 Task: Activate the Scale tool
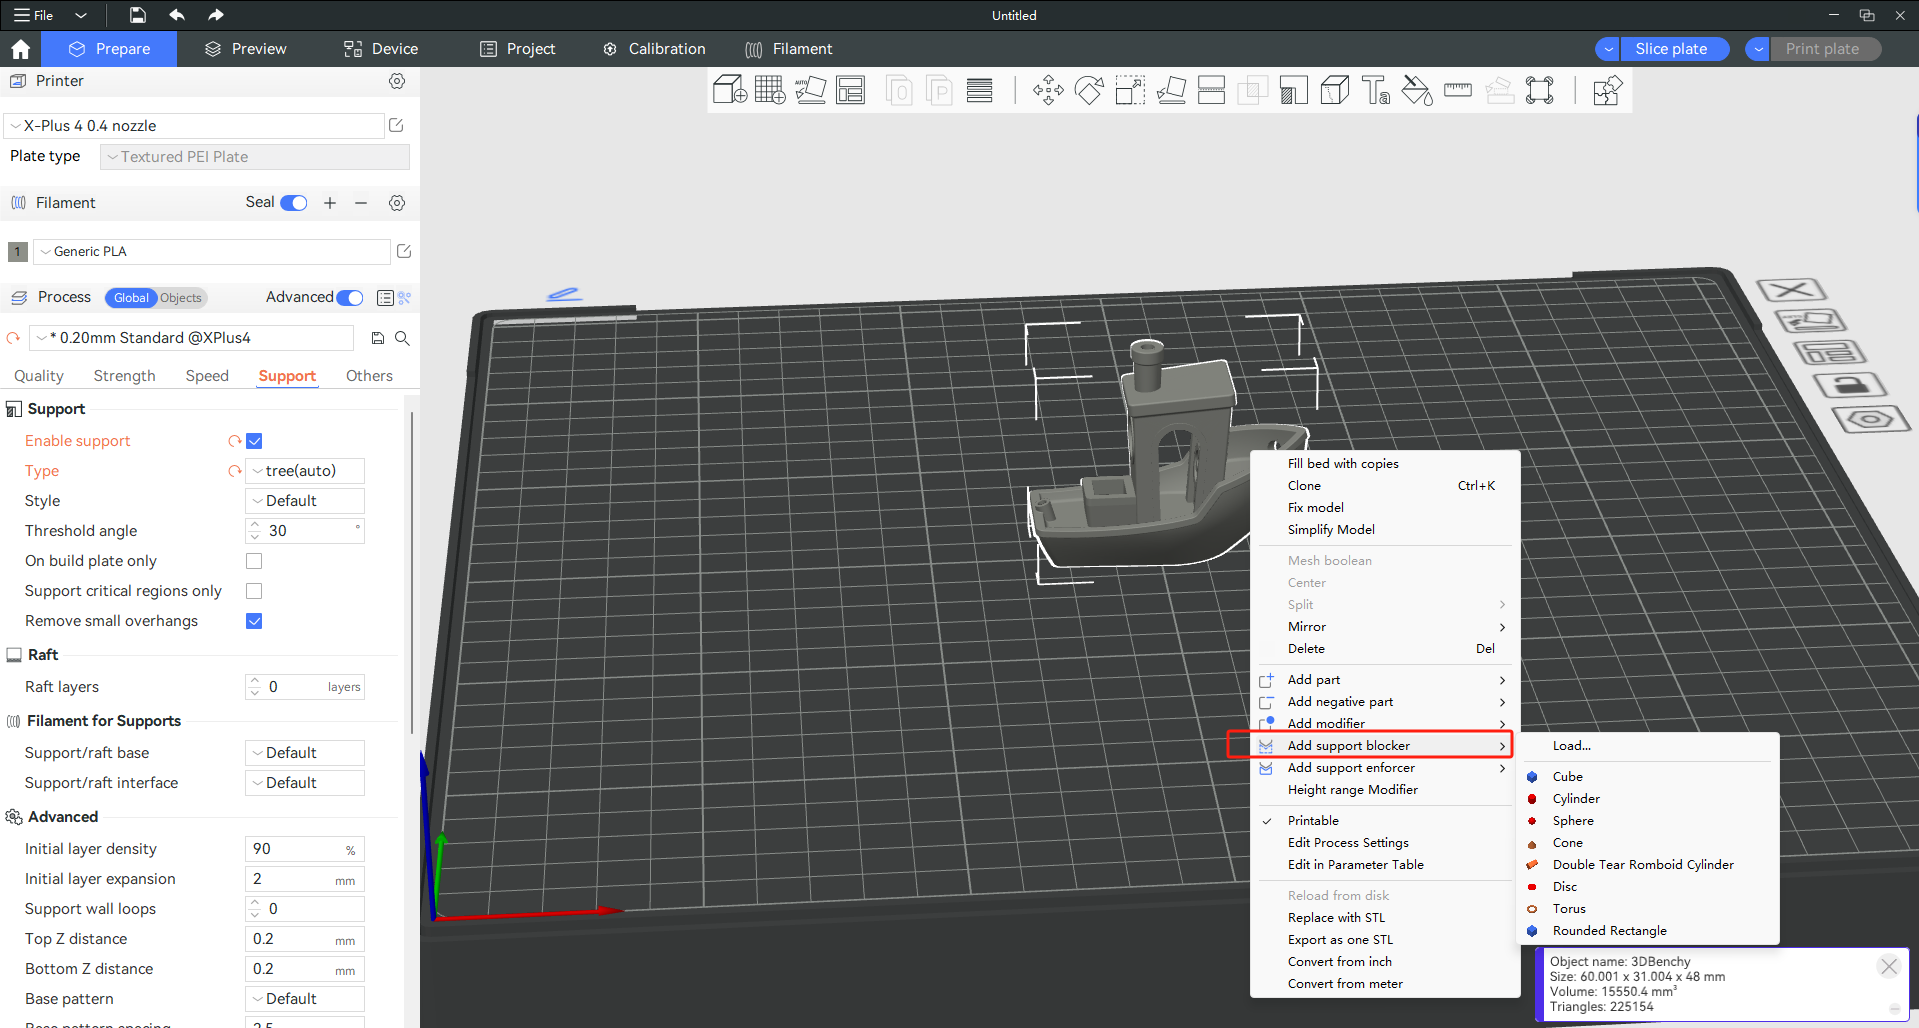tap(1130, 91)
